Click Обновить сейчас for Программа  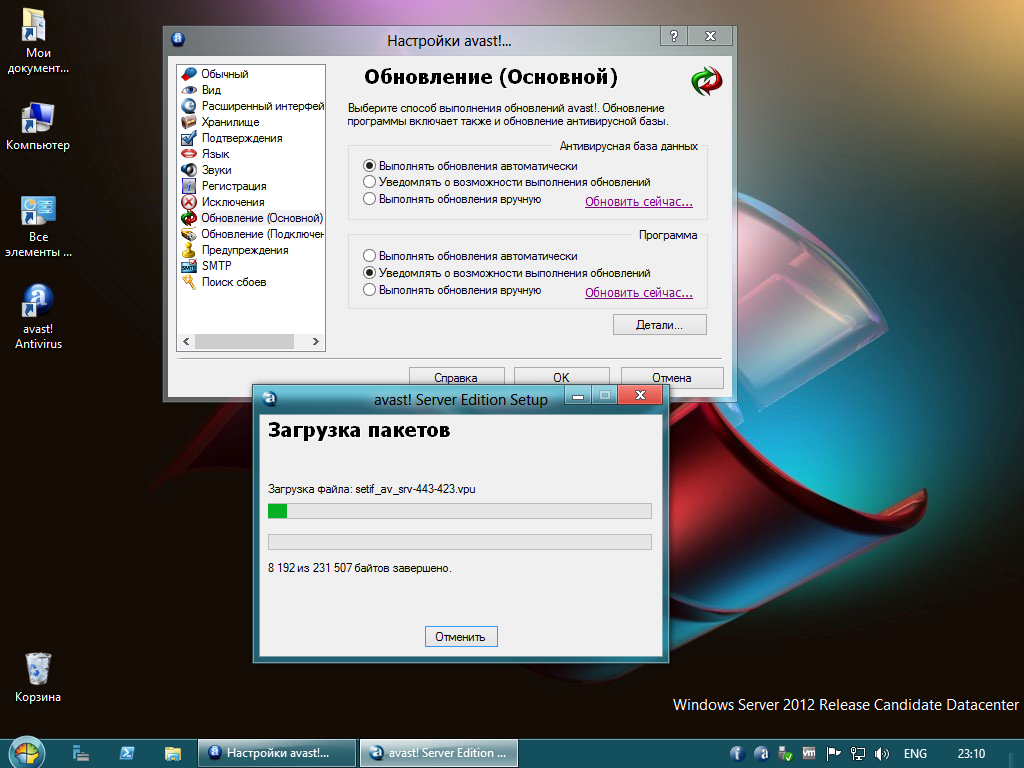point(639,293)
